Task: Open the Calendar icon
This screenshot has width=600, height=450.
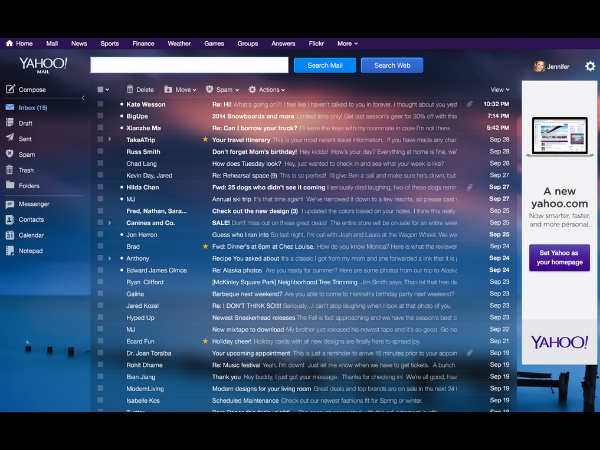Action: tap(10, 235)
